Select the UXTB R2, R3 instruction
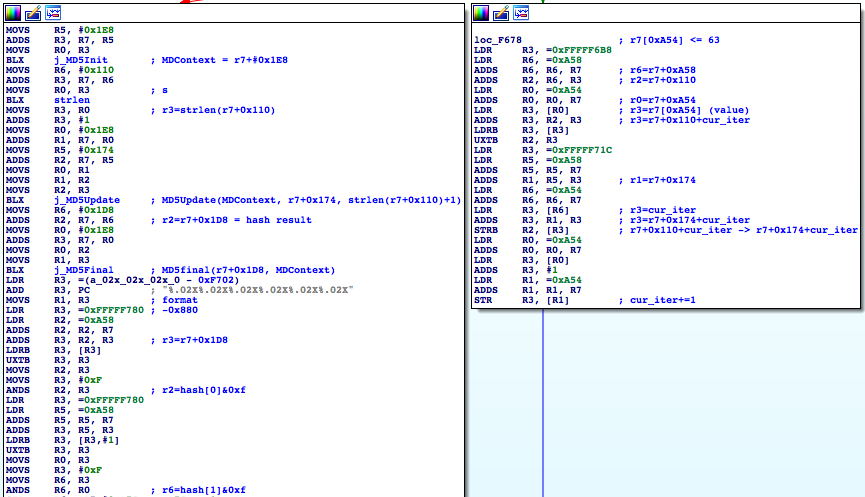This screenshot has width=865, height=497. (516, 140)
